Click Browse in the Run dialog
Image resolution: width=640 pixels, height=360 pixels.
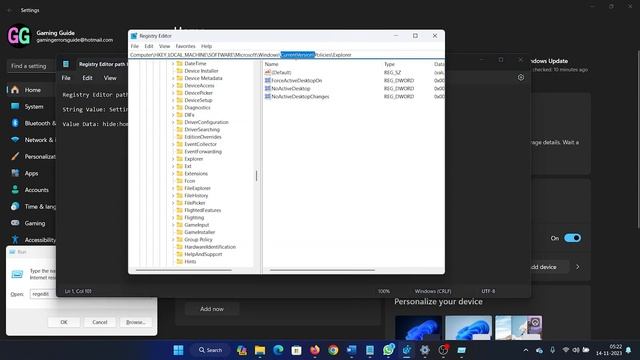pyautogui.click(x=136, y=322)
